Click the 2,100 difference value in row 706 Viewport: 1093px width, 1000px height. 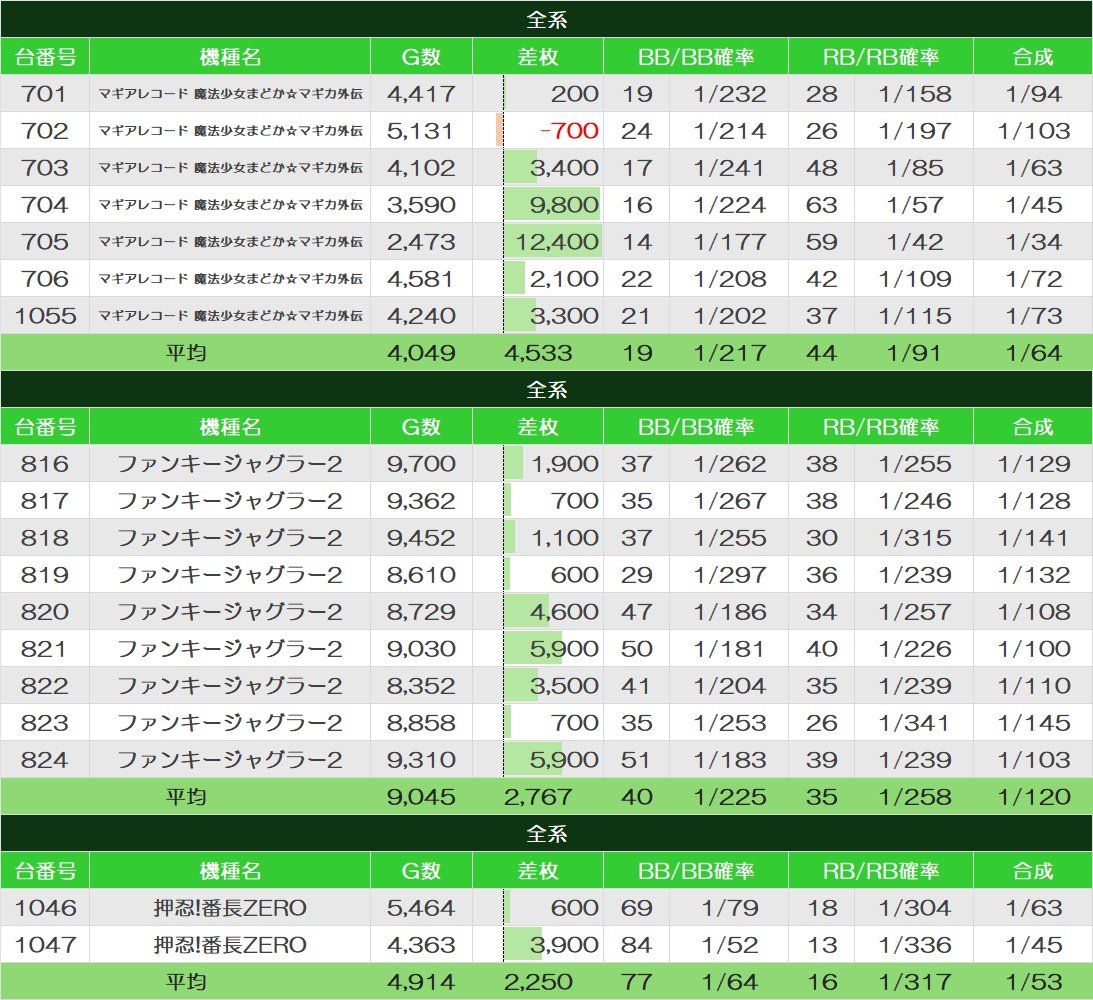564,278
